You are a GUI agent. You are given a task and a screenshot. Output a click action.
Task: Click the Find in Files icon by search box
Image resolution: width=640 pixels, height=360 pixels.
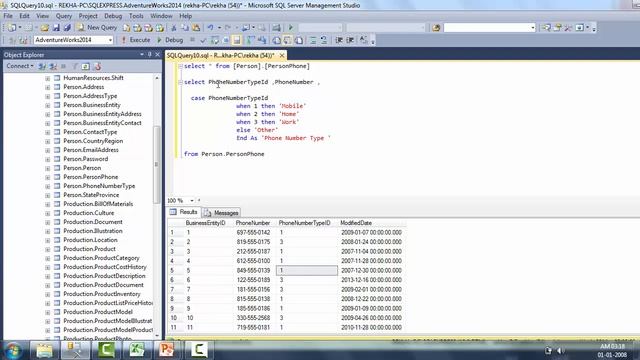pos(436,28)
